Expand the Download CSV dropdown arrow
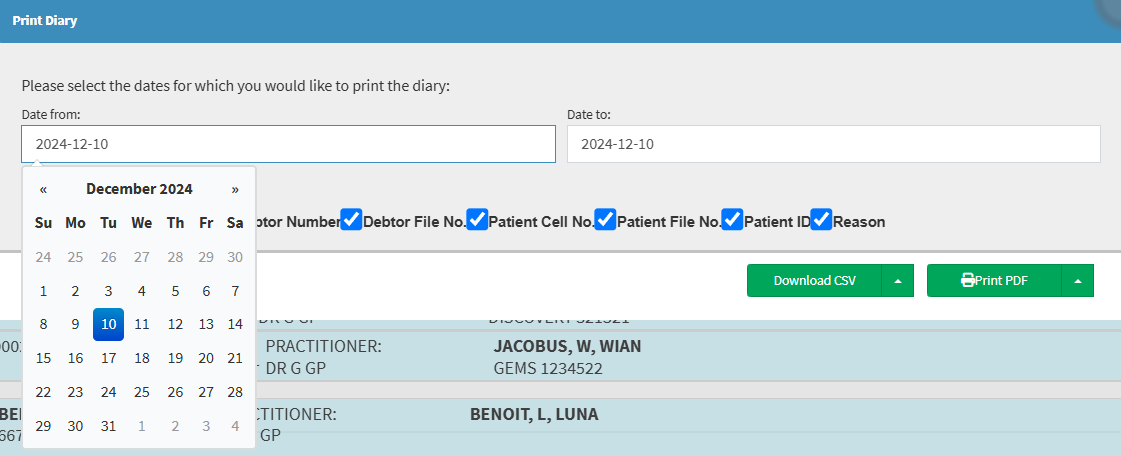 897,281
